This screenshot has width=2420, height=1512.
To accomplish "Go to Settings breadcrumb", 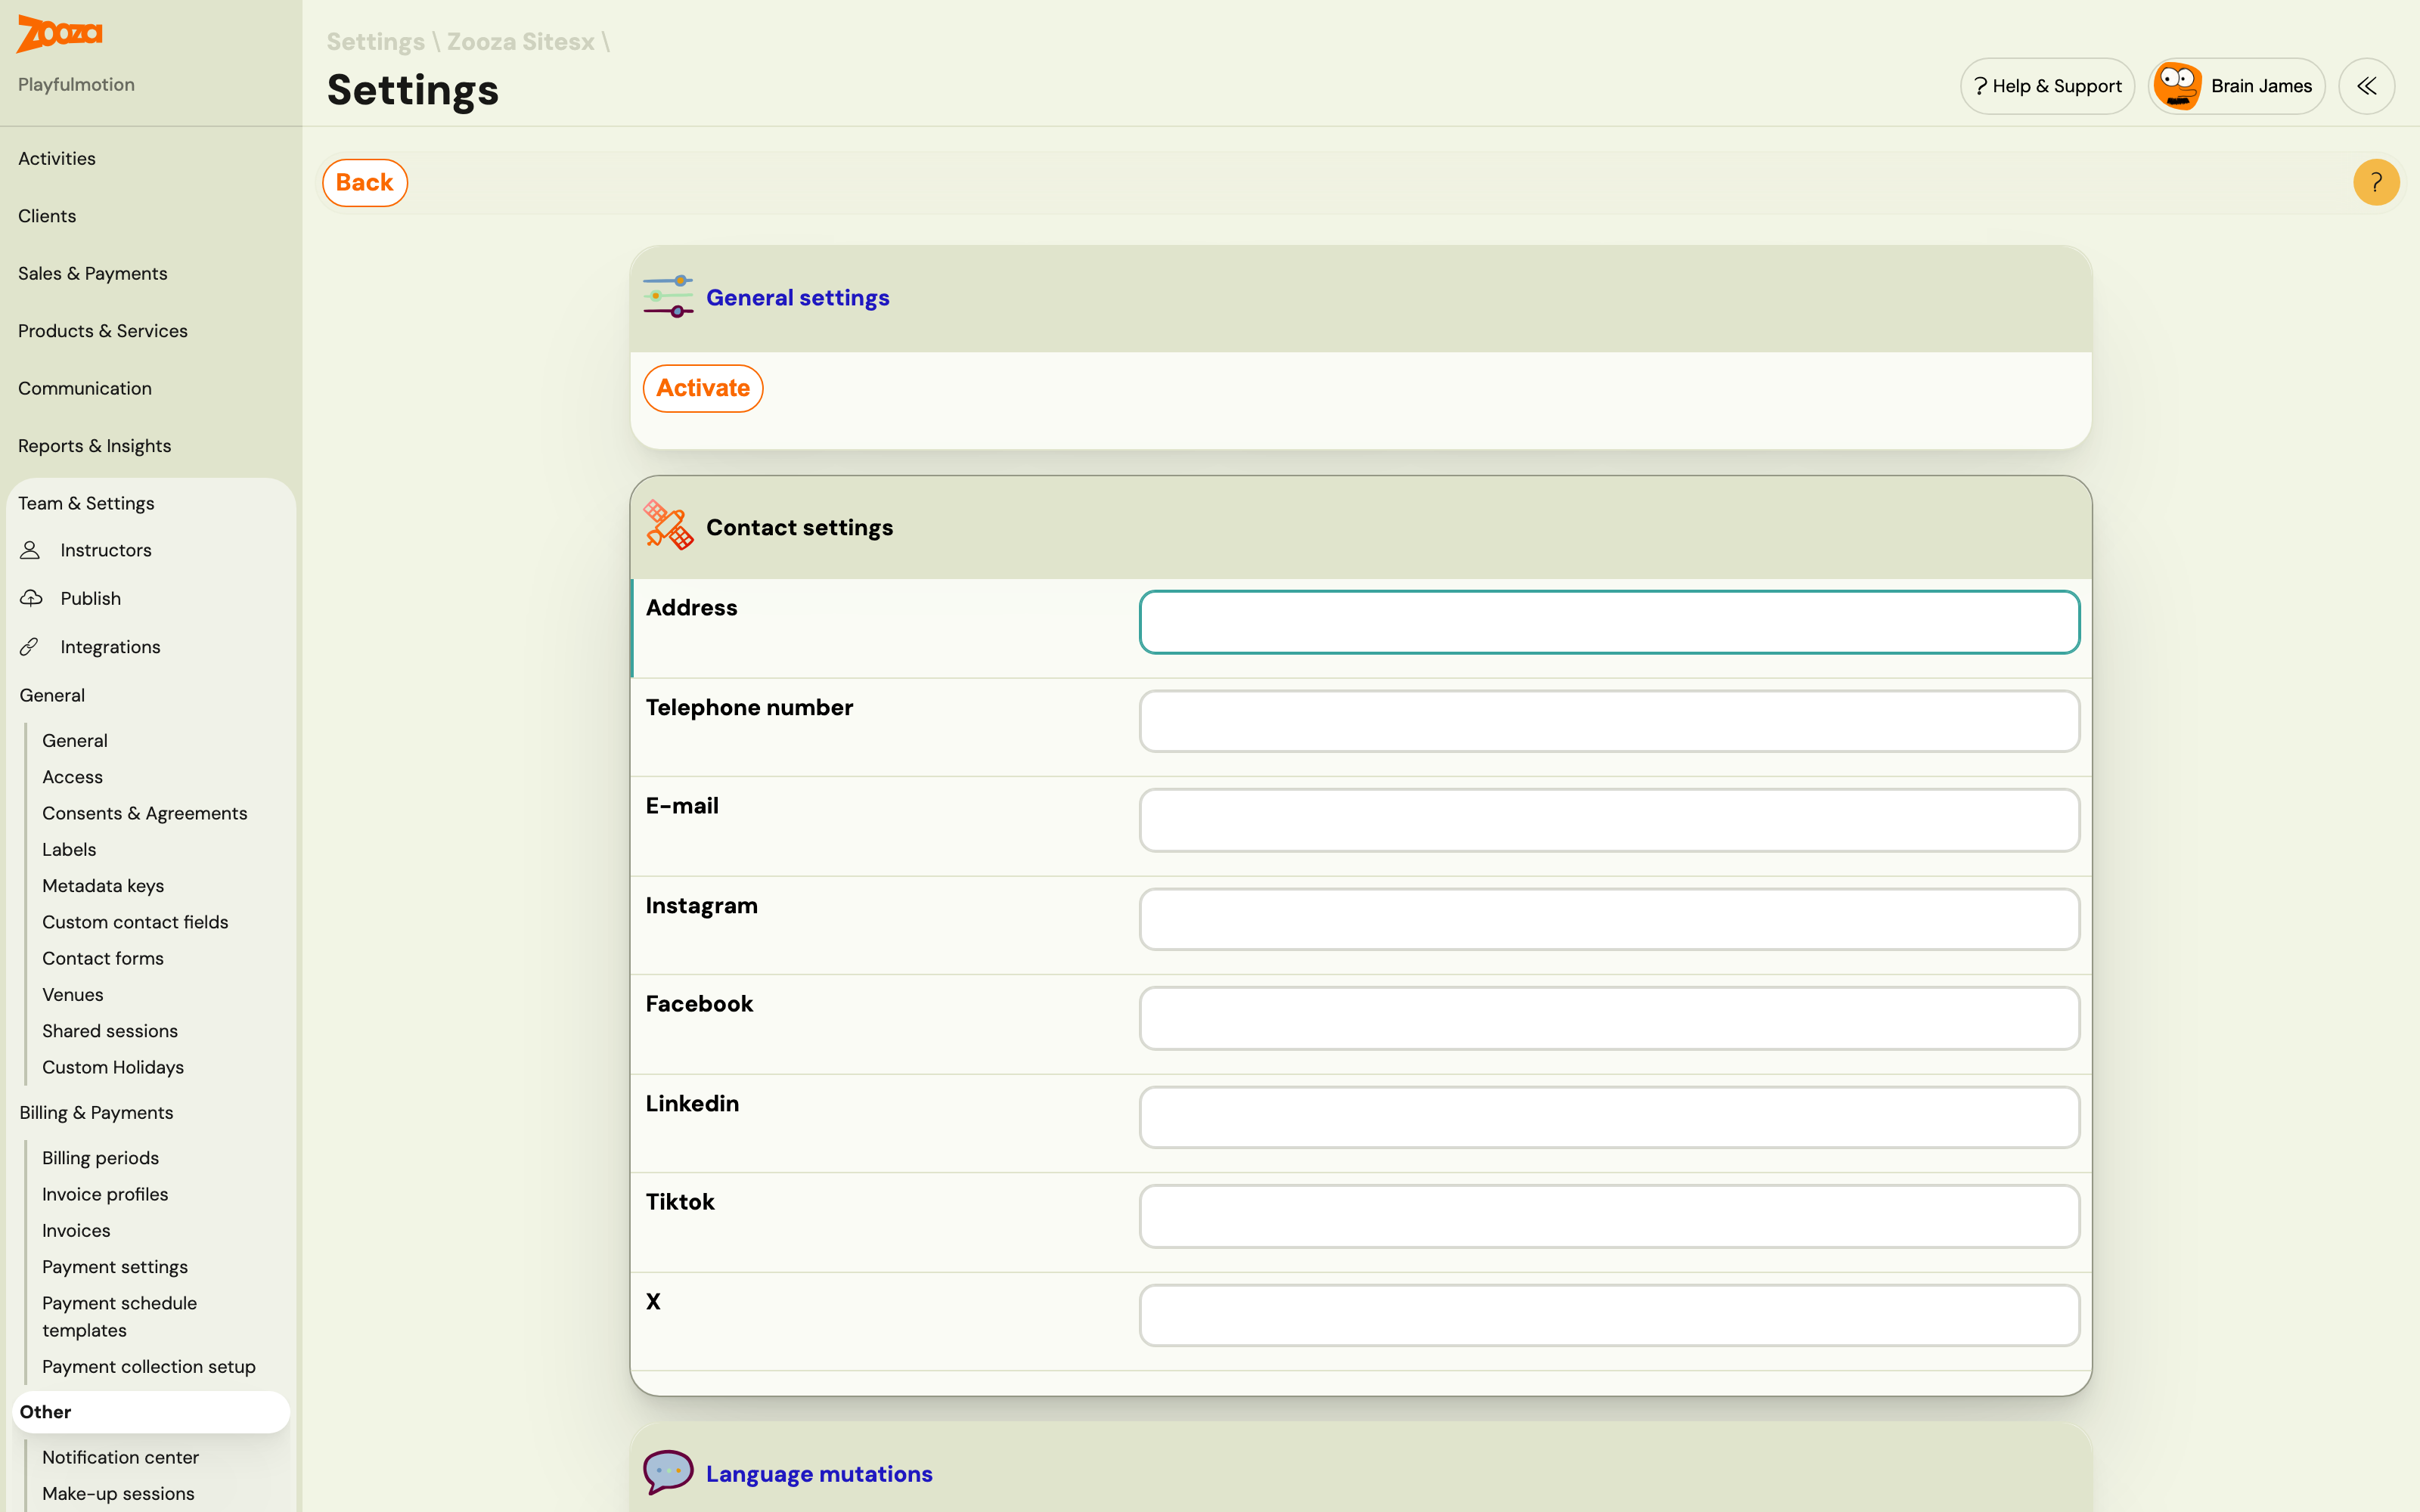I will pos(376,42).
